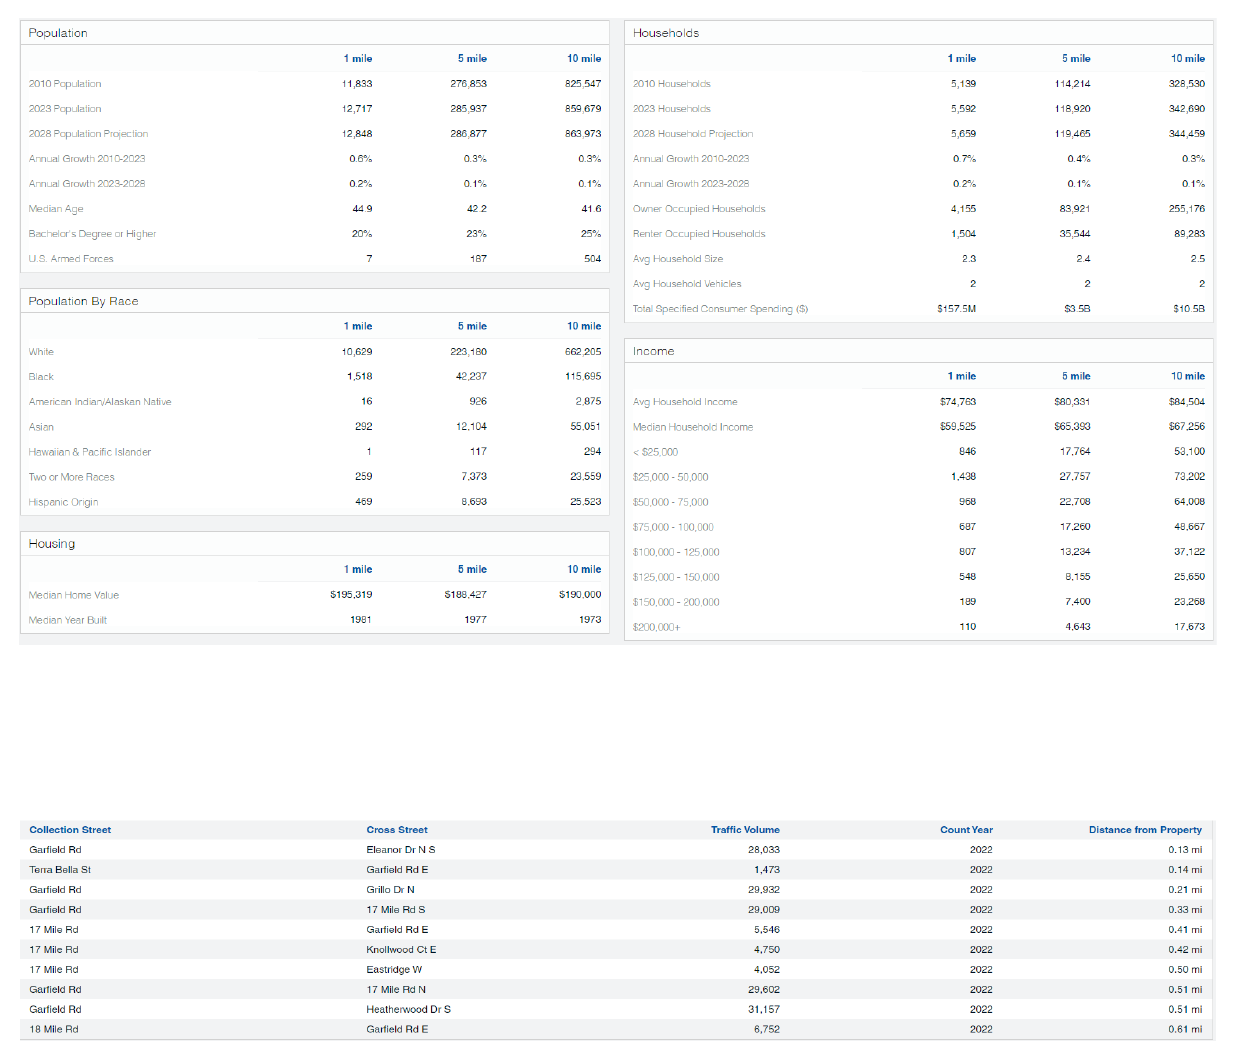Click the Hispanic Origin row label
Screen dimensions: 1236x1062
coord(63,502)
